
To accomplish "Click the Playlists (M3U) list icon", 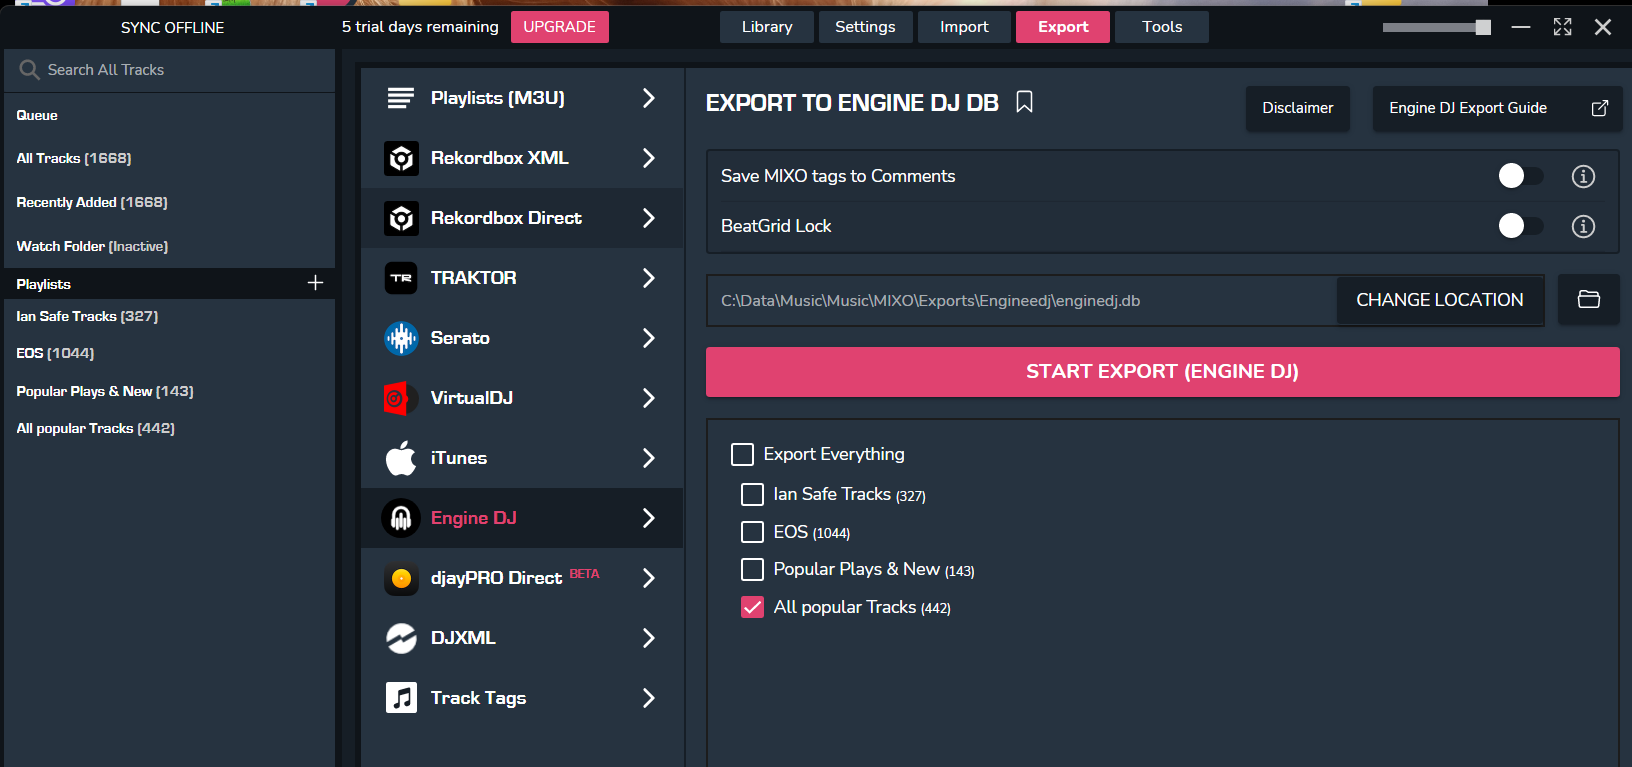I will 401,98.
